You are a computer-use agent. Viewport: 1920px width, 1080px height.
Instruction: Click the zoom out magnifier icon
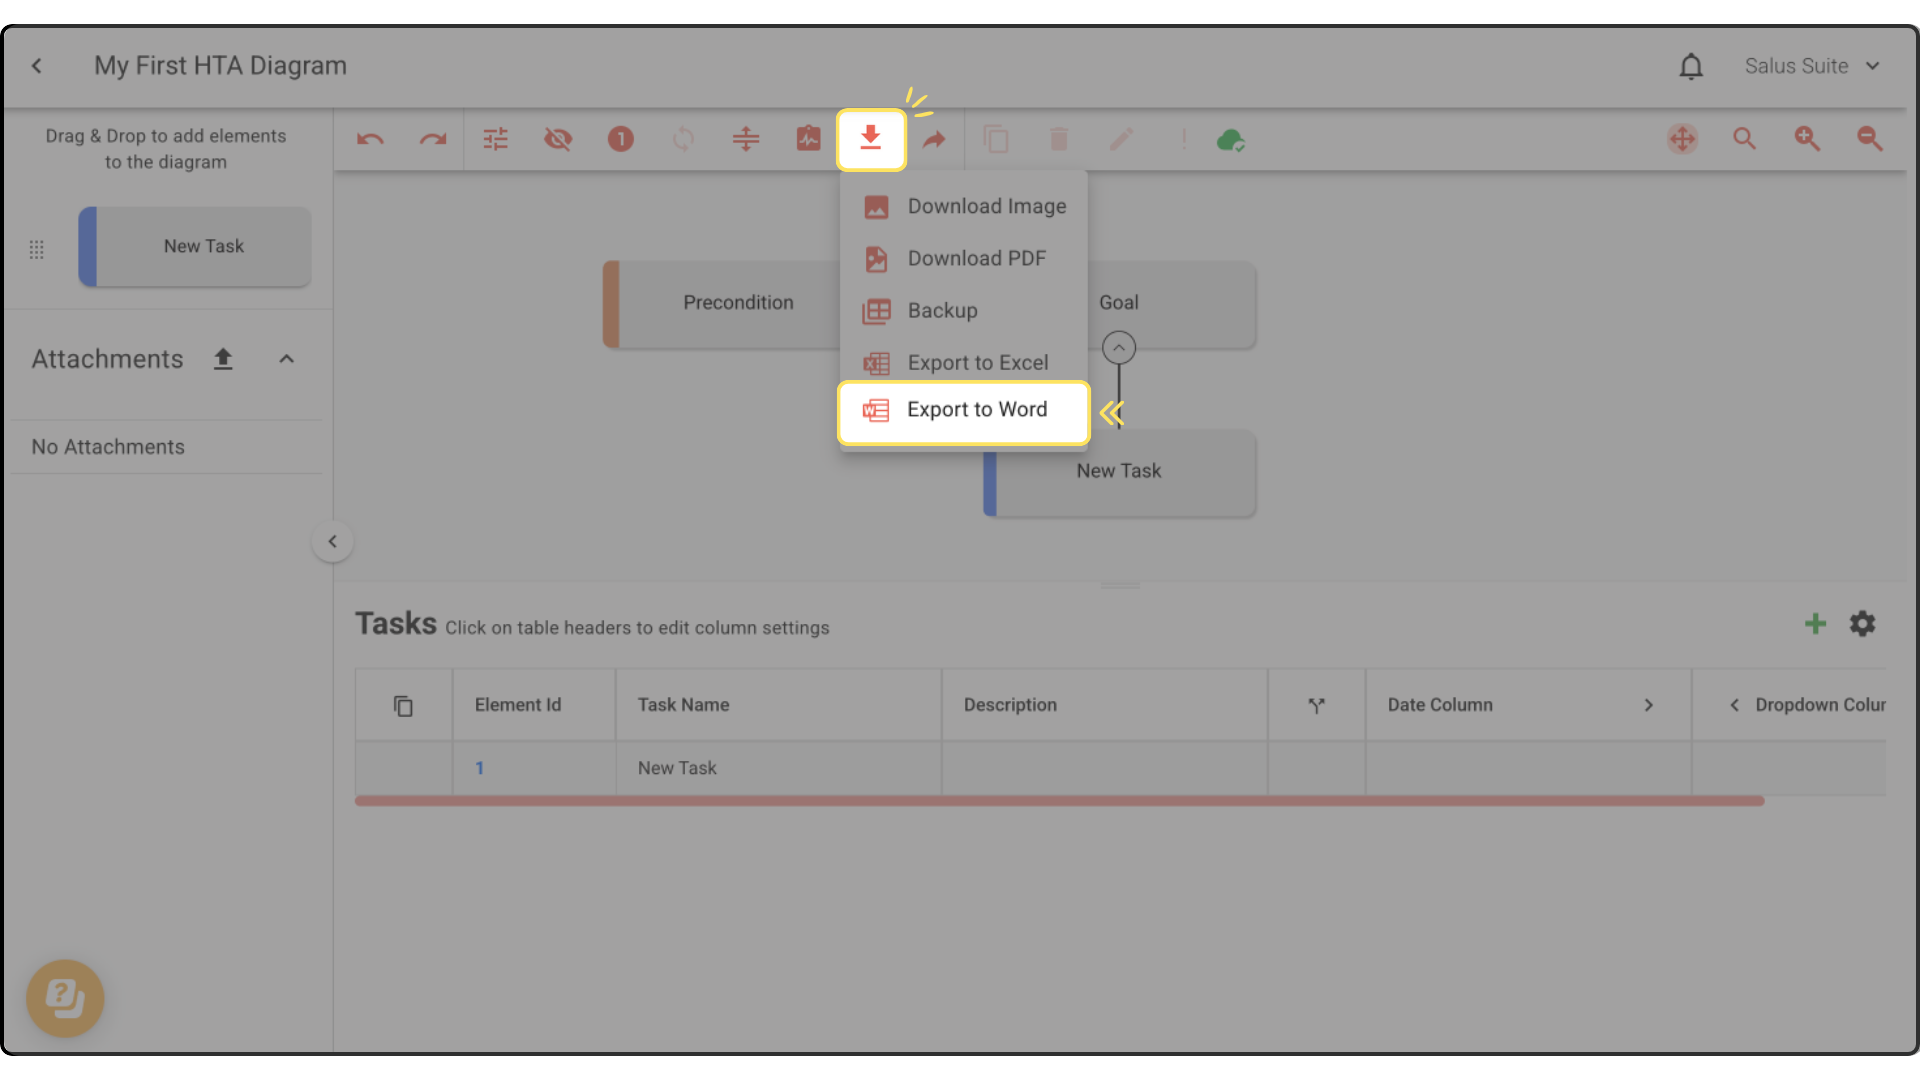click(x=1869, y=139)
